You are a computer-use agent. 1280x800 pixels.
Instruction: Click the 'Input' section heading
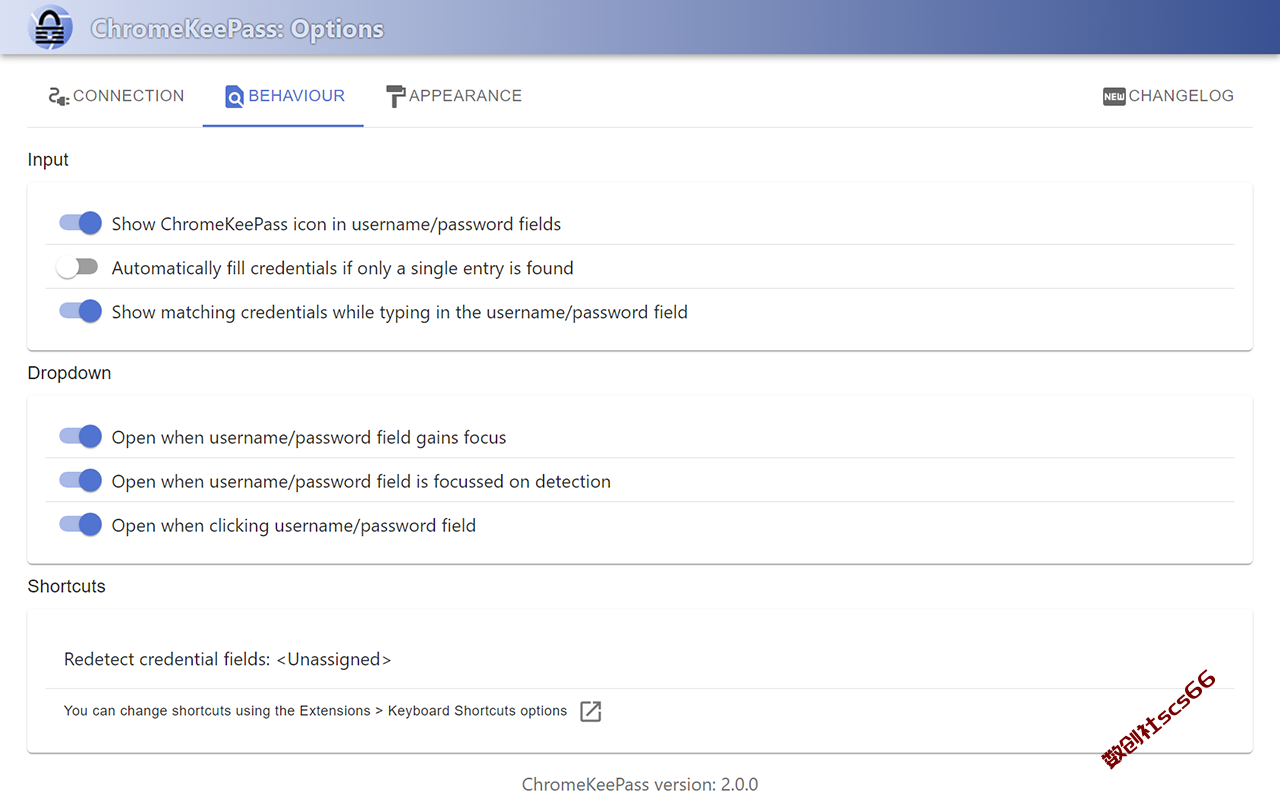(48, 160)
